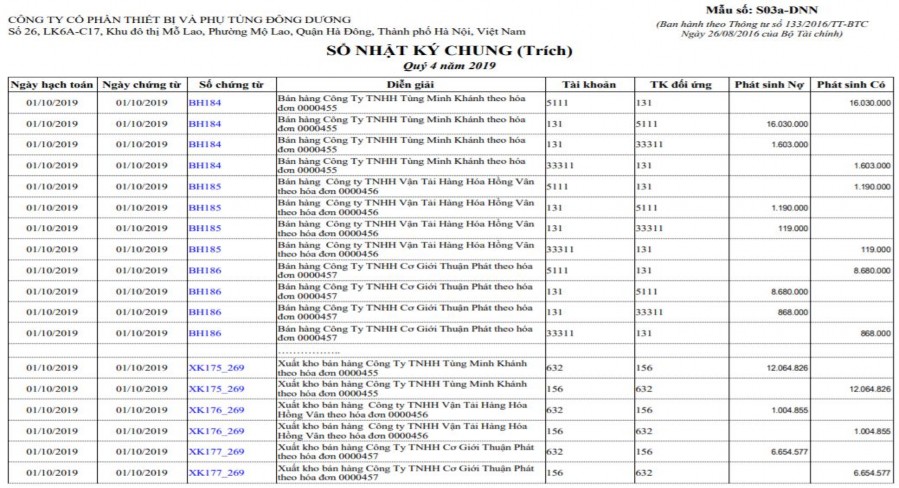This screenshot has width=899, height=488.
Task: Open BH184 link in the 1.603.000 debit row
Action: (205, 145)
